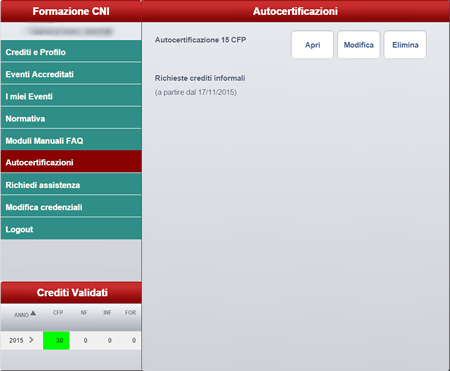Click the CFP column header
This screenshot has width=450, height=371.
pos(58,313)
